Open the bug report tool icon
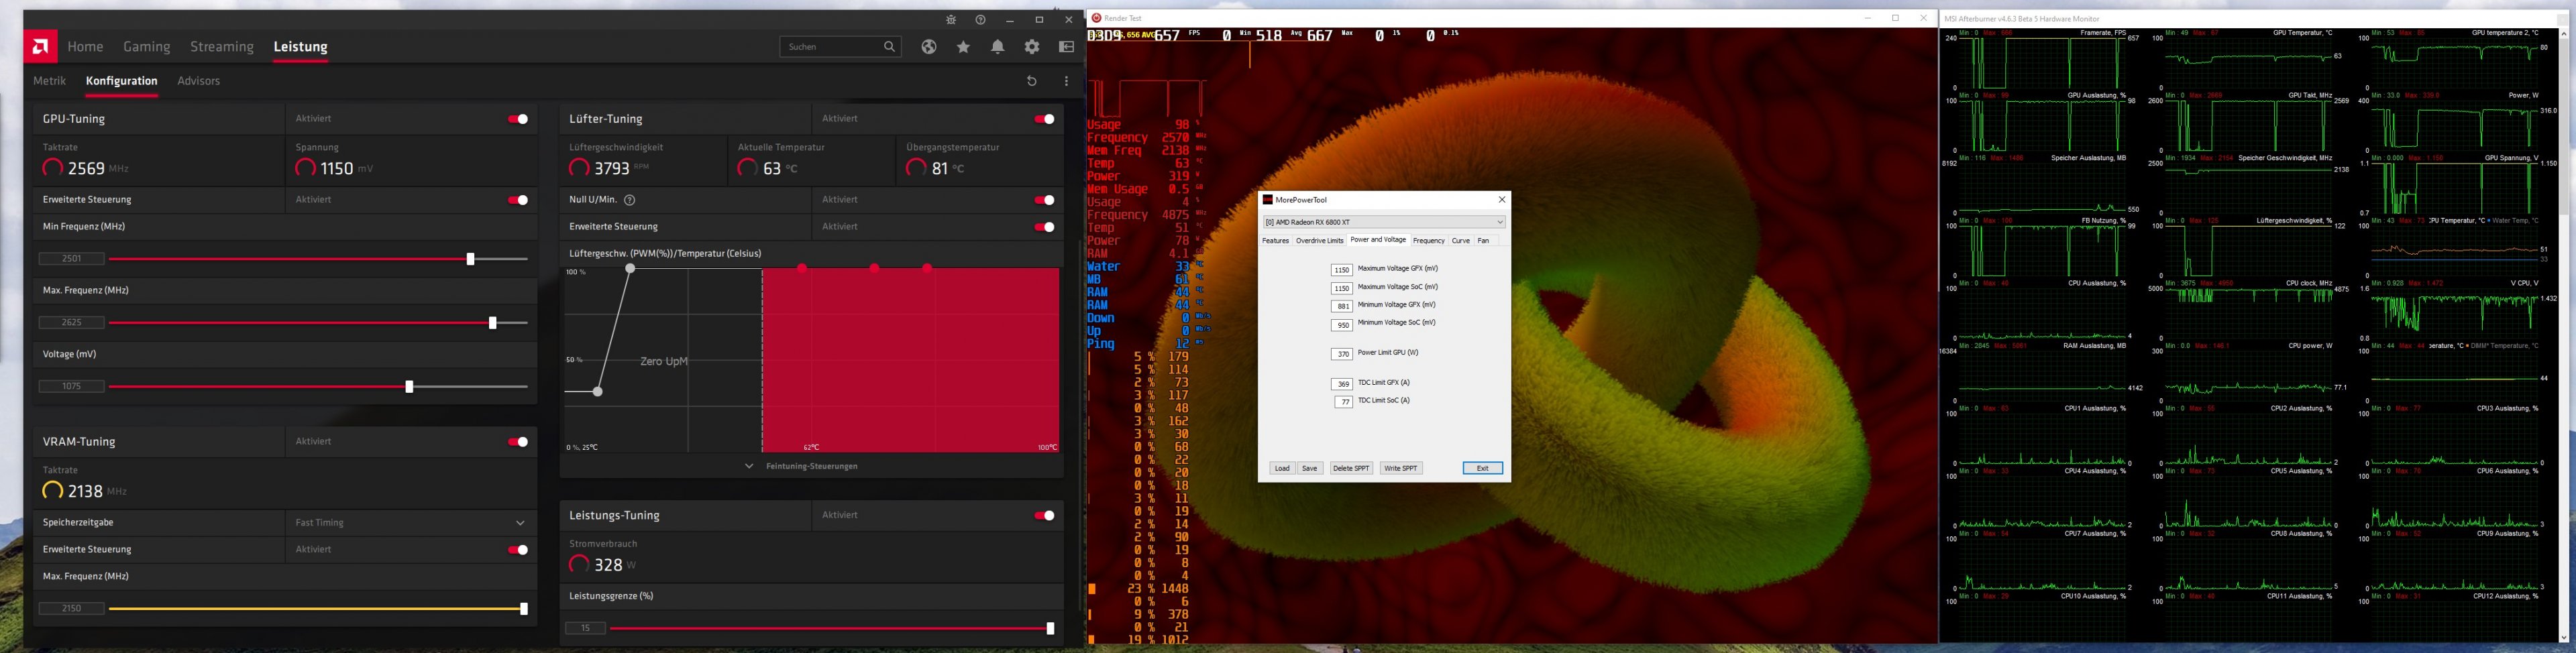The width and height of the screenshot is (2576, 653). [951, 20]
